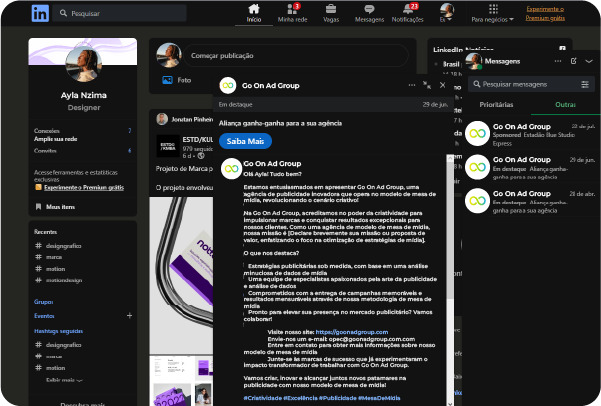Viewport: 601px width, 406px height.
Task: Open Mensagens icon in top navigation
Action: click(x=370, y=9)
